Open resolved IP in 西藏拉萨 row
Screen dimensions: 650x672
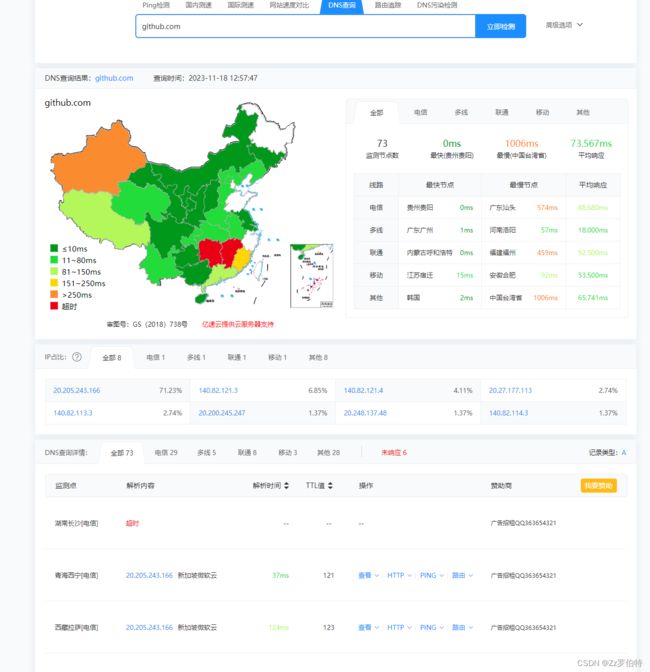tap(149, 627)
